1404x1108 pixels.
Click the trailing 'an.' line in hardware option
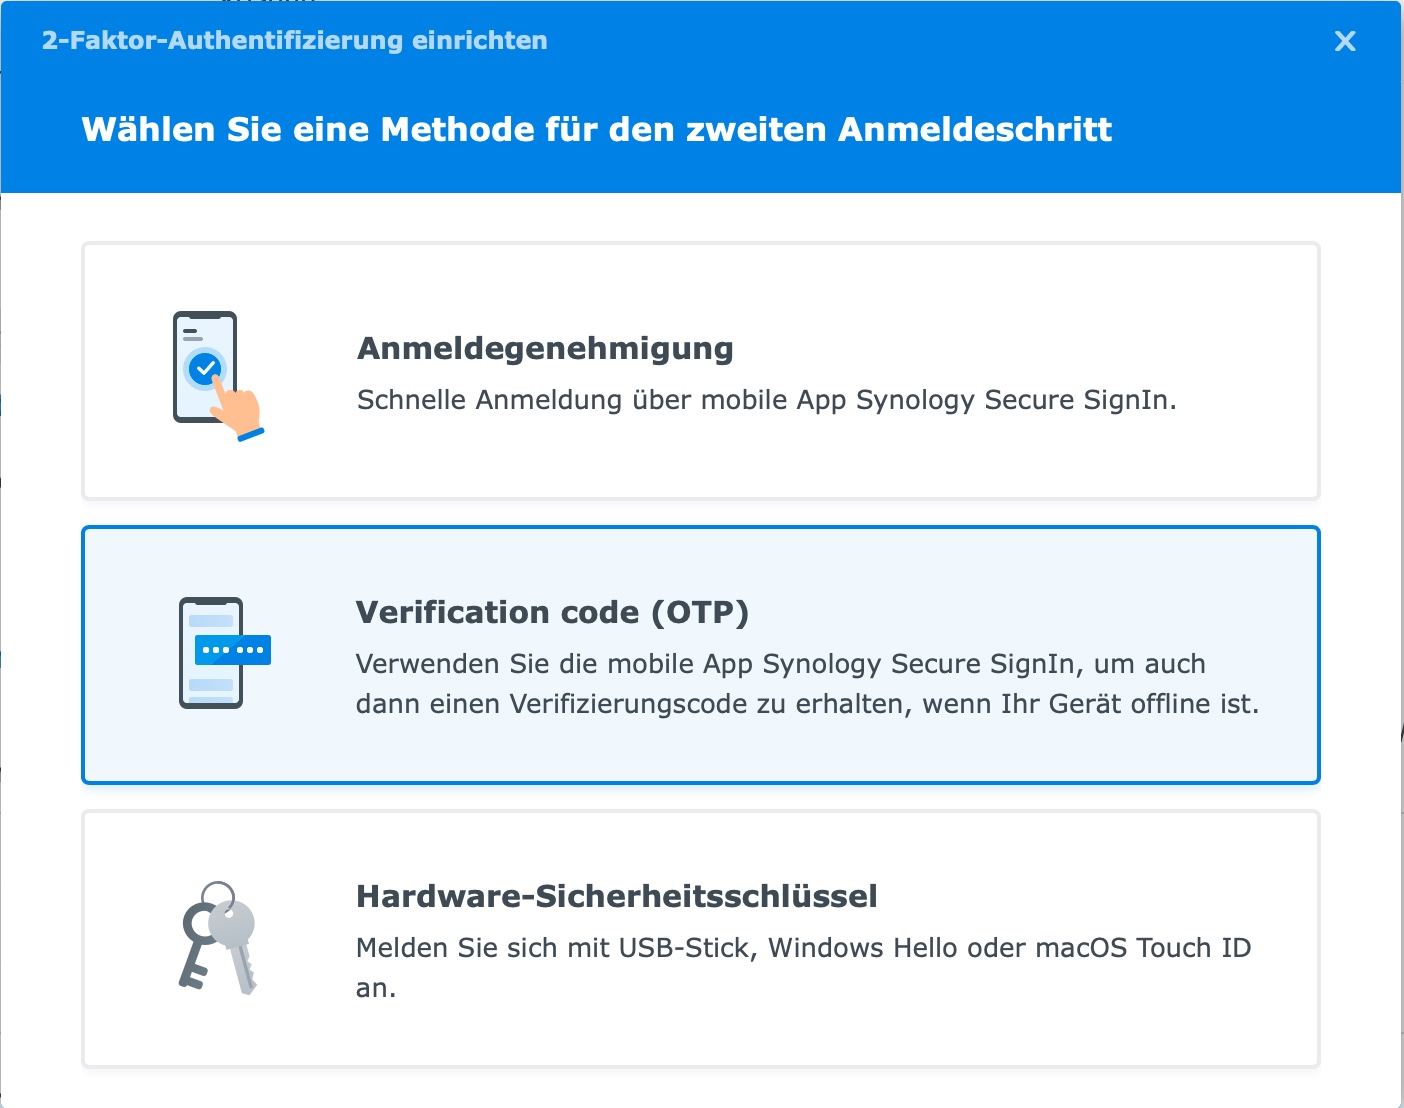tap(376, 988)
